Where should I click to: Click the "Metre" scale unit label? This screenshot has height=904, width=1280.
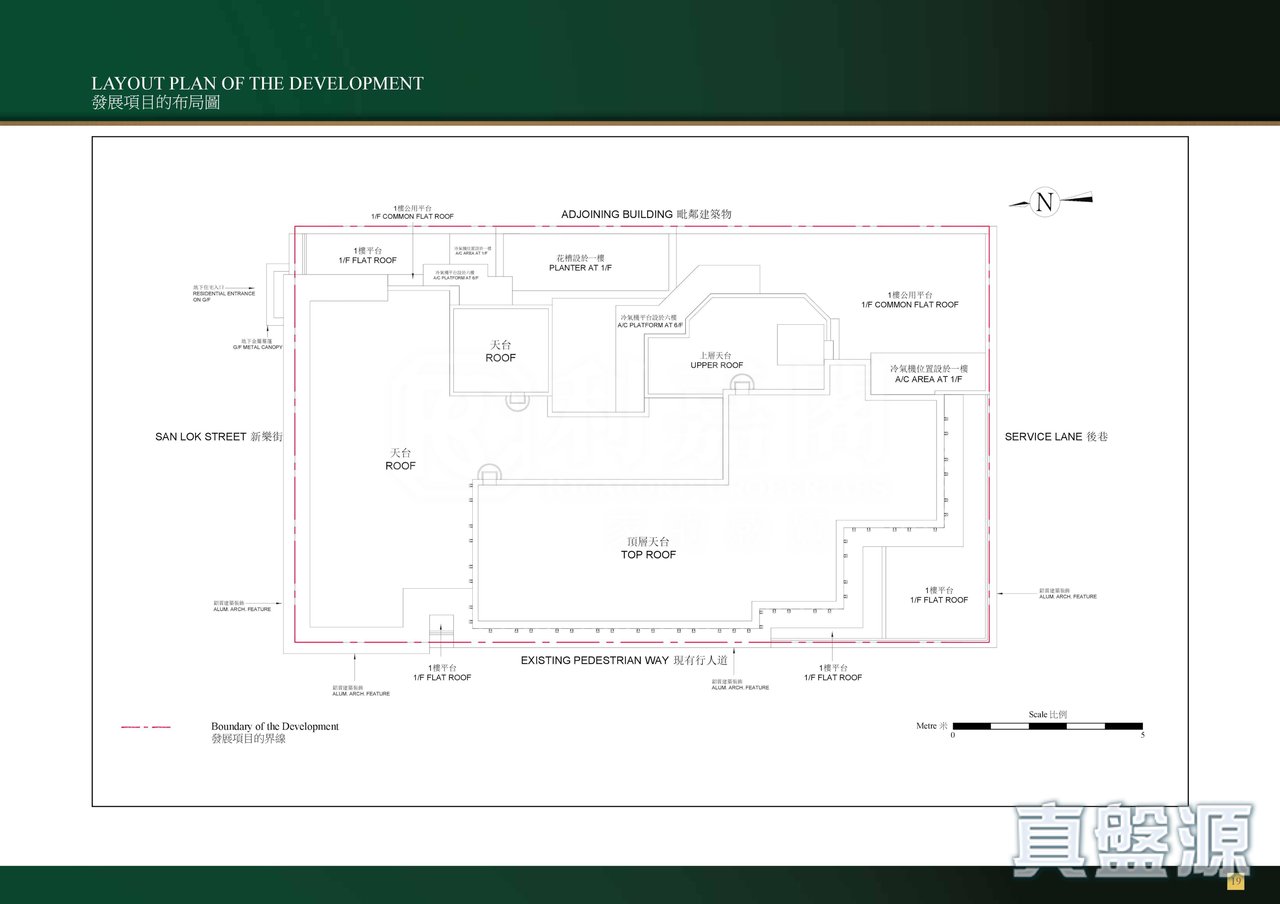[x=927, y=726]
